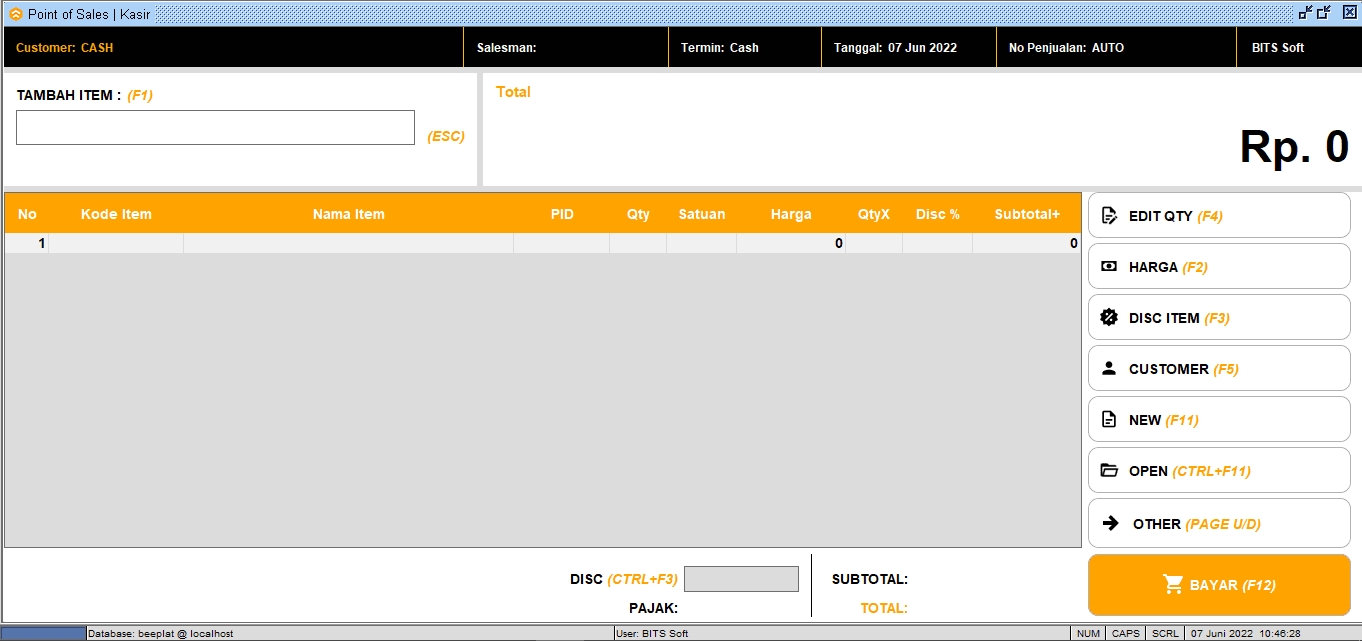This screenshot has width=1362, height=641.
Task: Click the Kode Item column header
Action: (116, 214)
